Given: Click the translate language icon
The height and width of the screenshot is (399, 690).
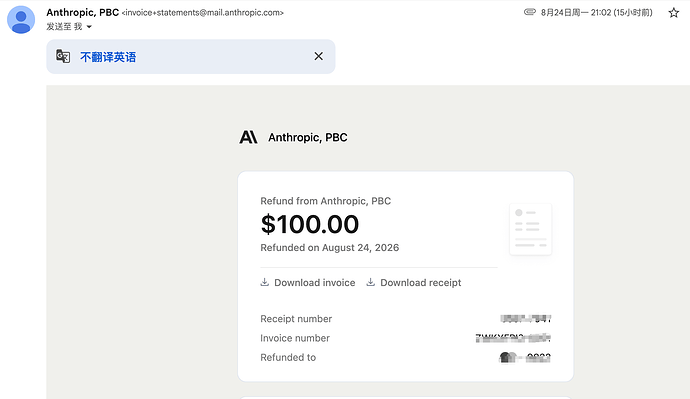Looking at the screenshot, I should point(63,56).
